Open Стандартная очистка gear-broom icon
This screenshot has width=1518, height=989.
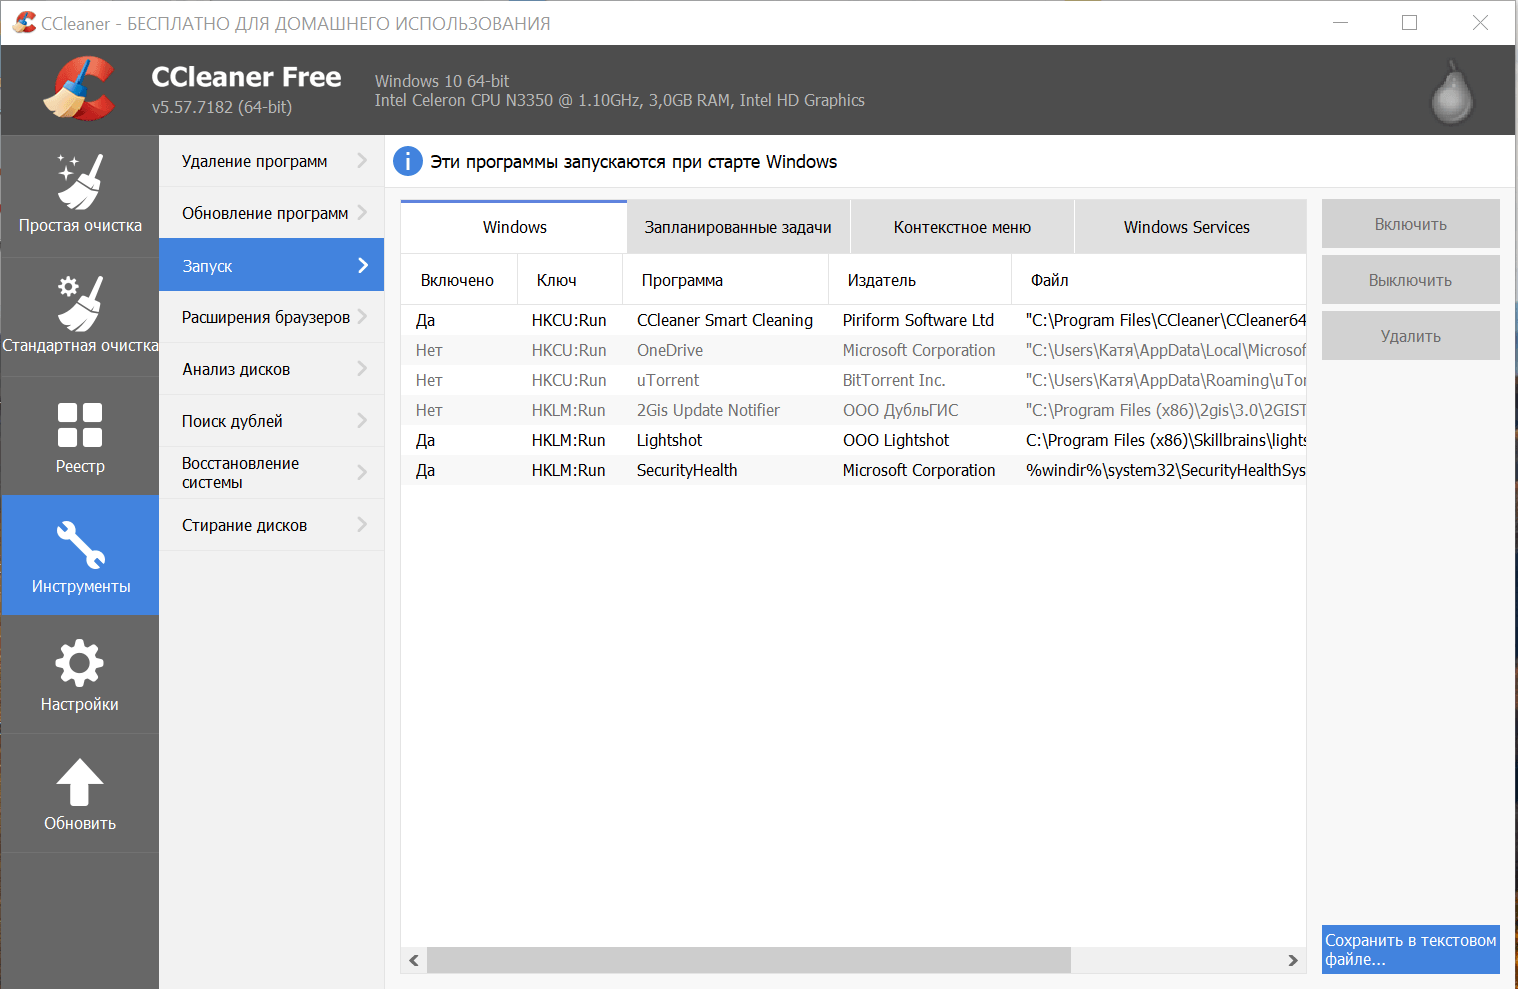coord(80,302)
